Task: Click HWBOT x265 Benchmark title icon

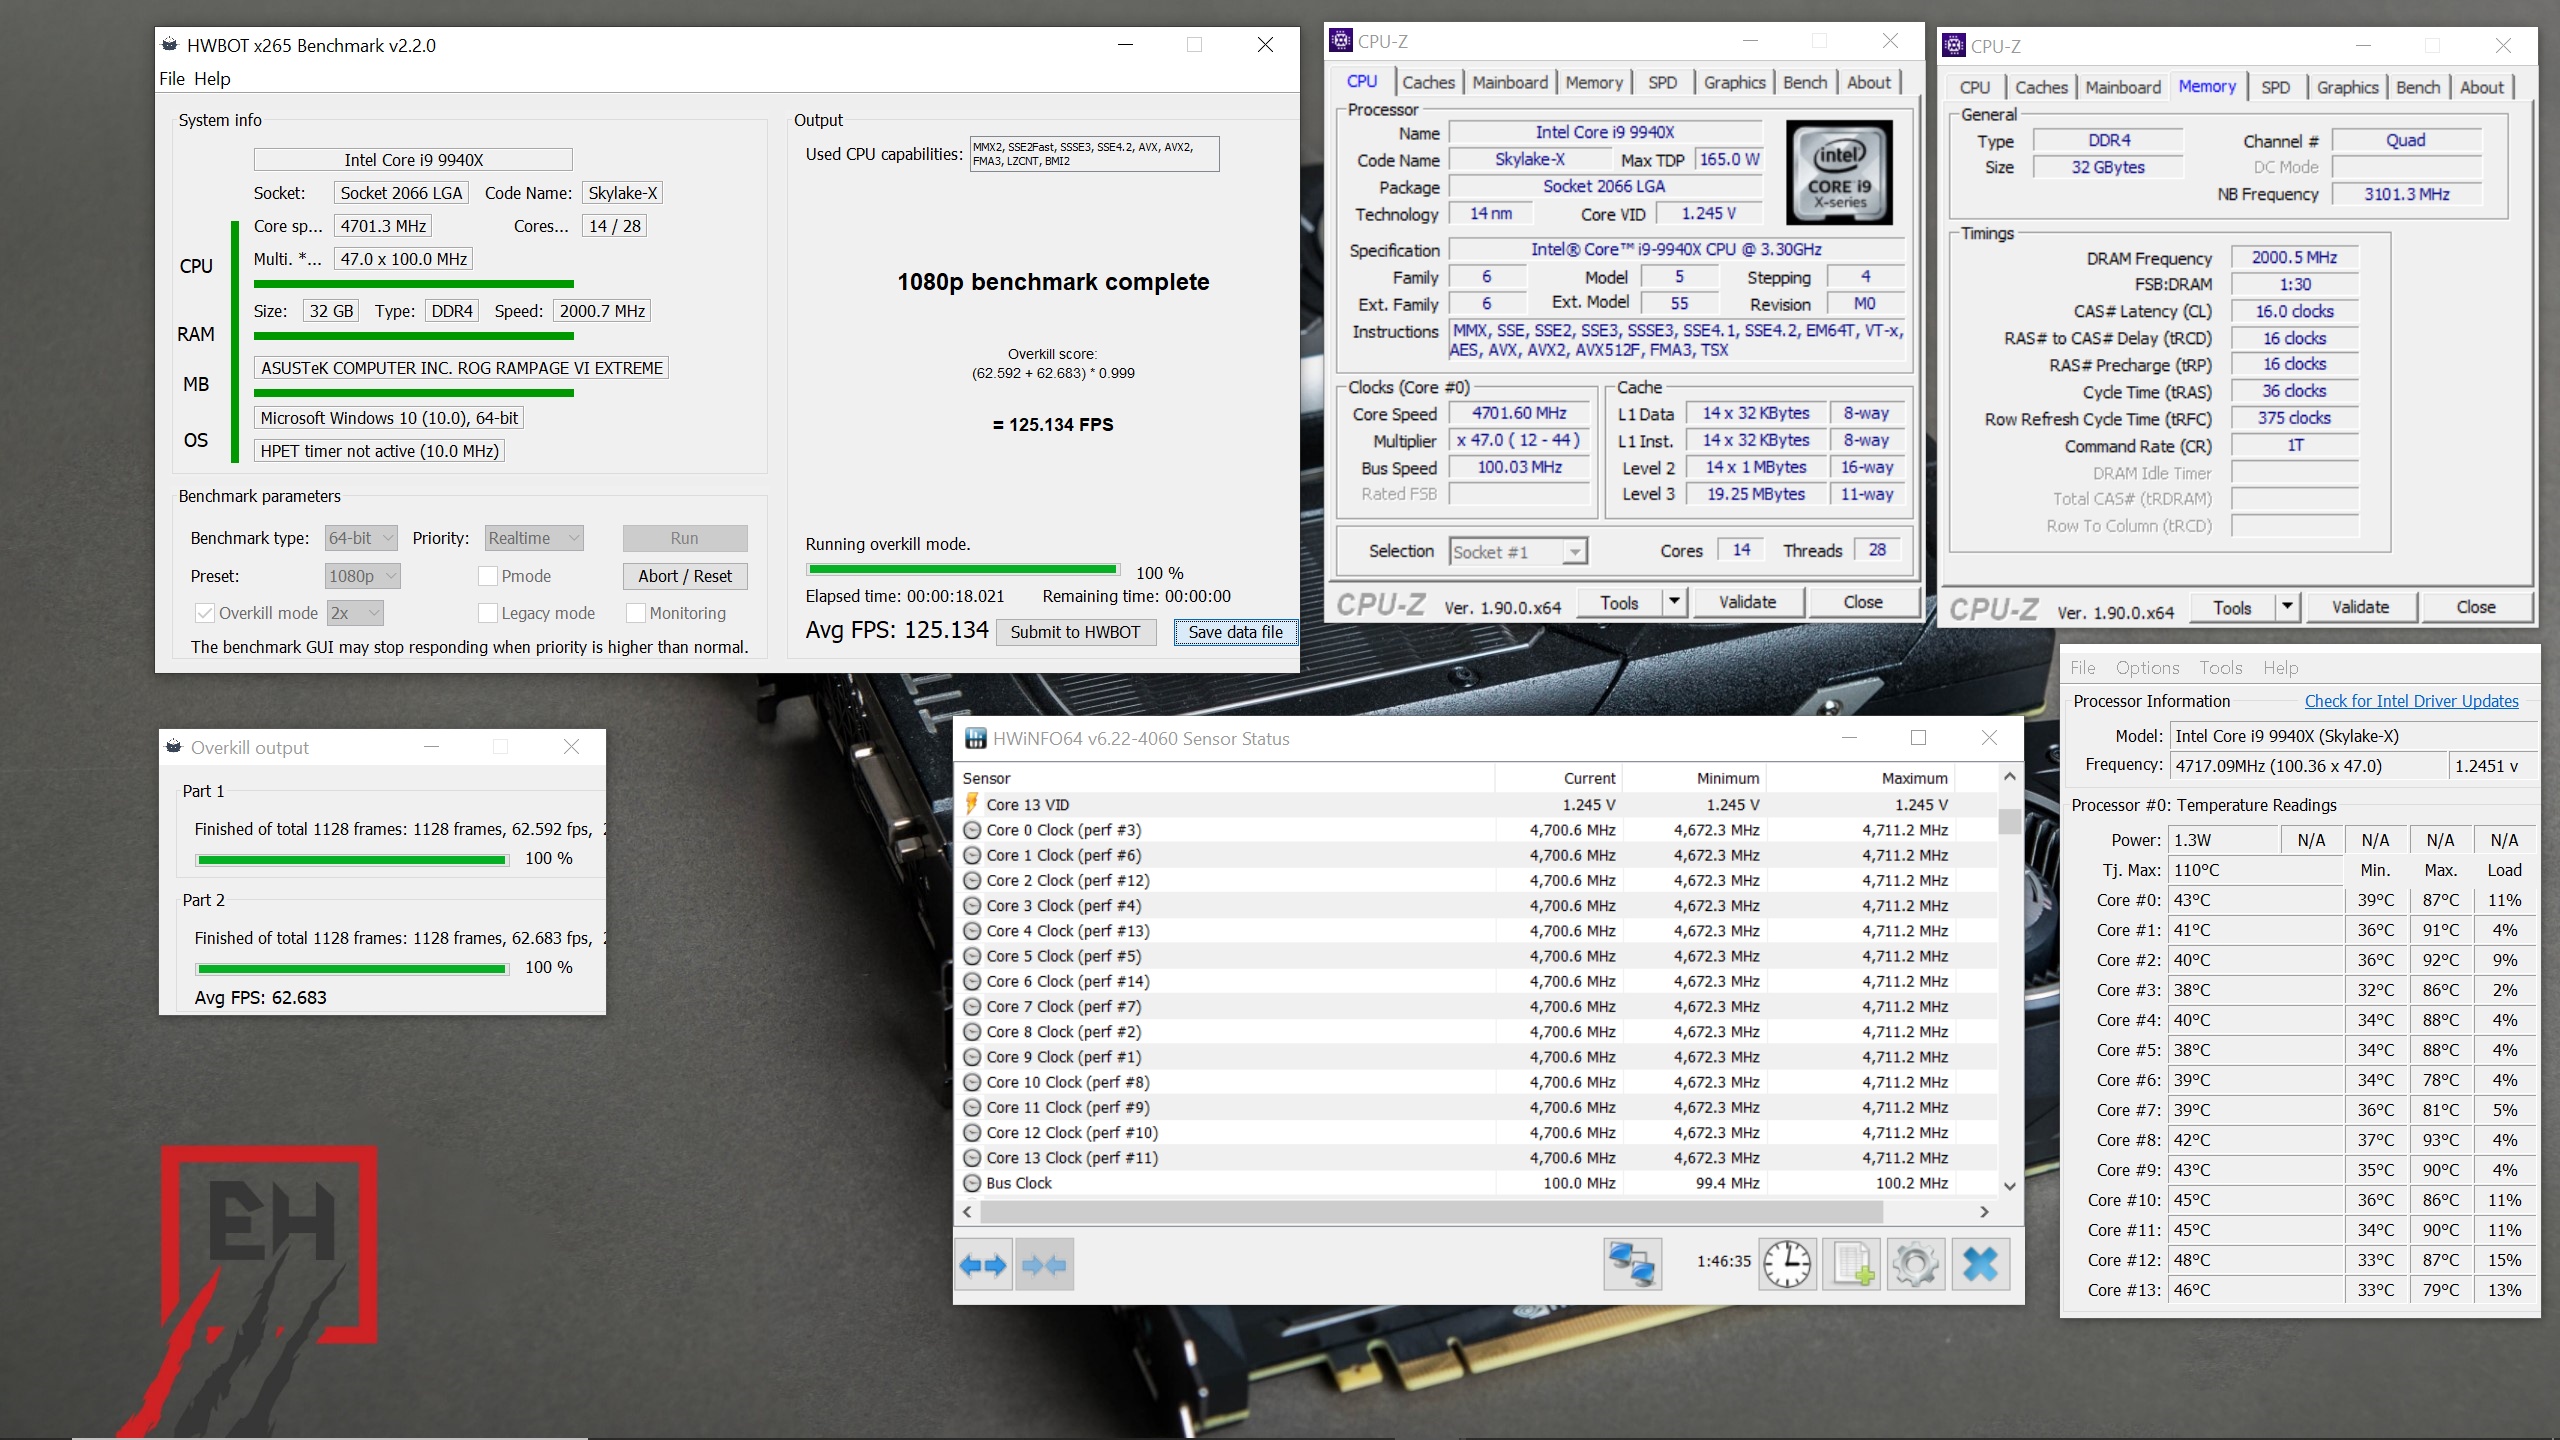Action: (170, 45)
